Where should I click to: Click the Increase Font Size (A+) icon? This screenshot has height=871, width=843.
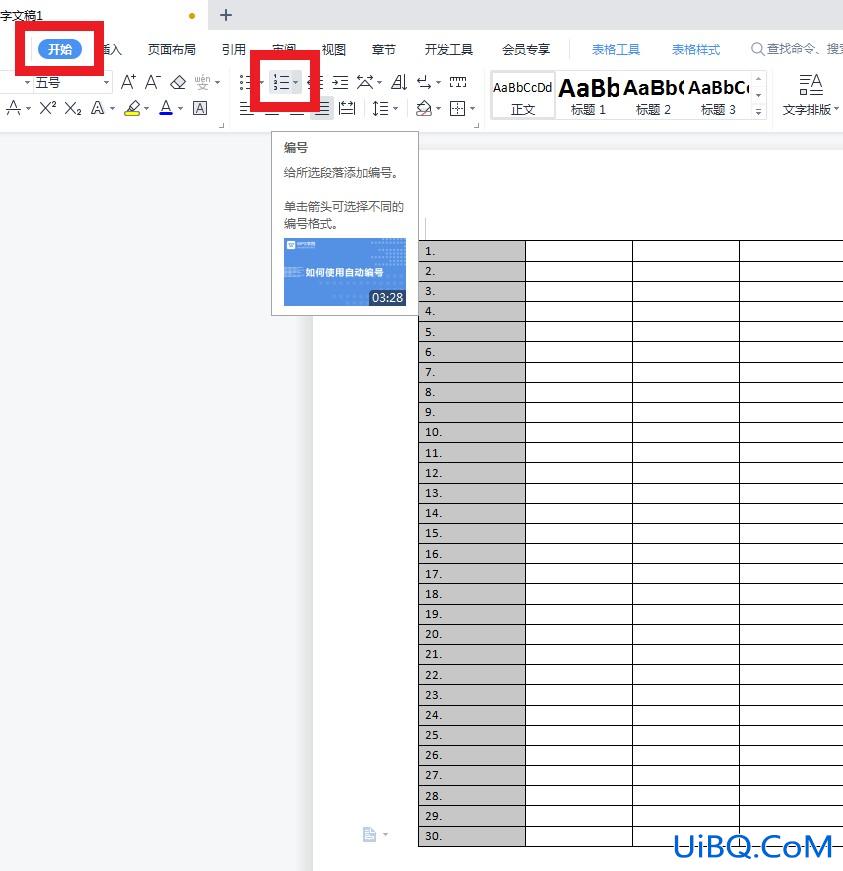(x=128, y=82)
